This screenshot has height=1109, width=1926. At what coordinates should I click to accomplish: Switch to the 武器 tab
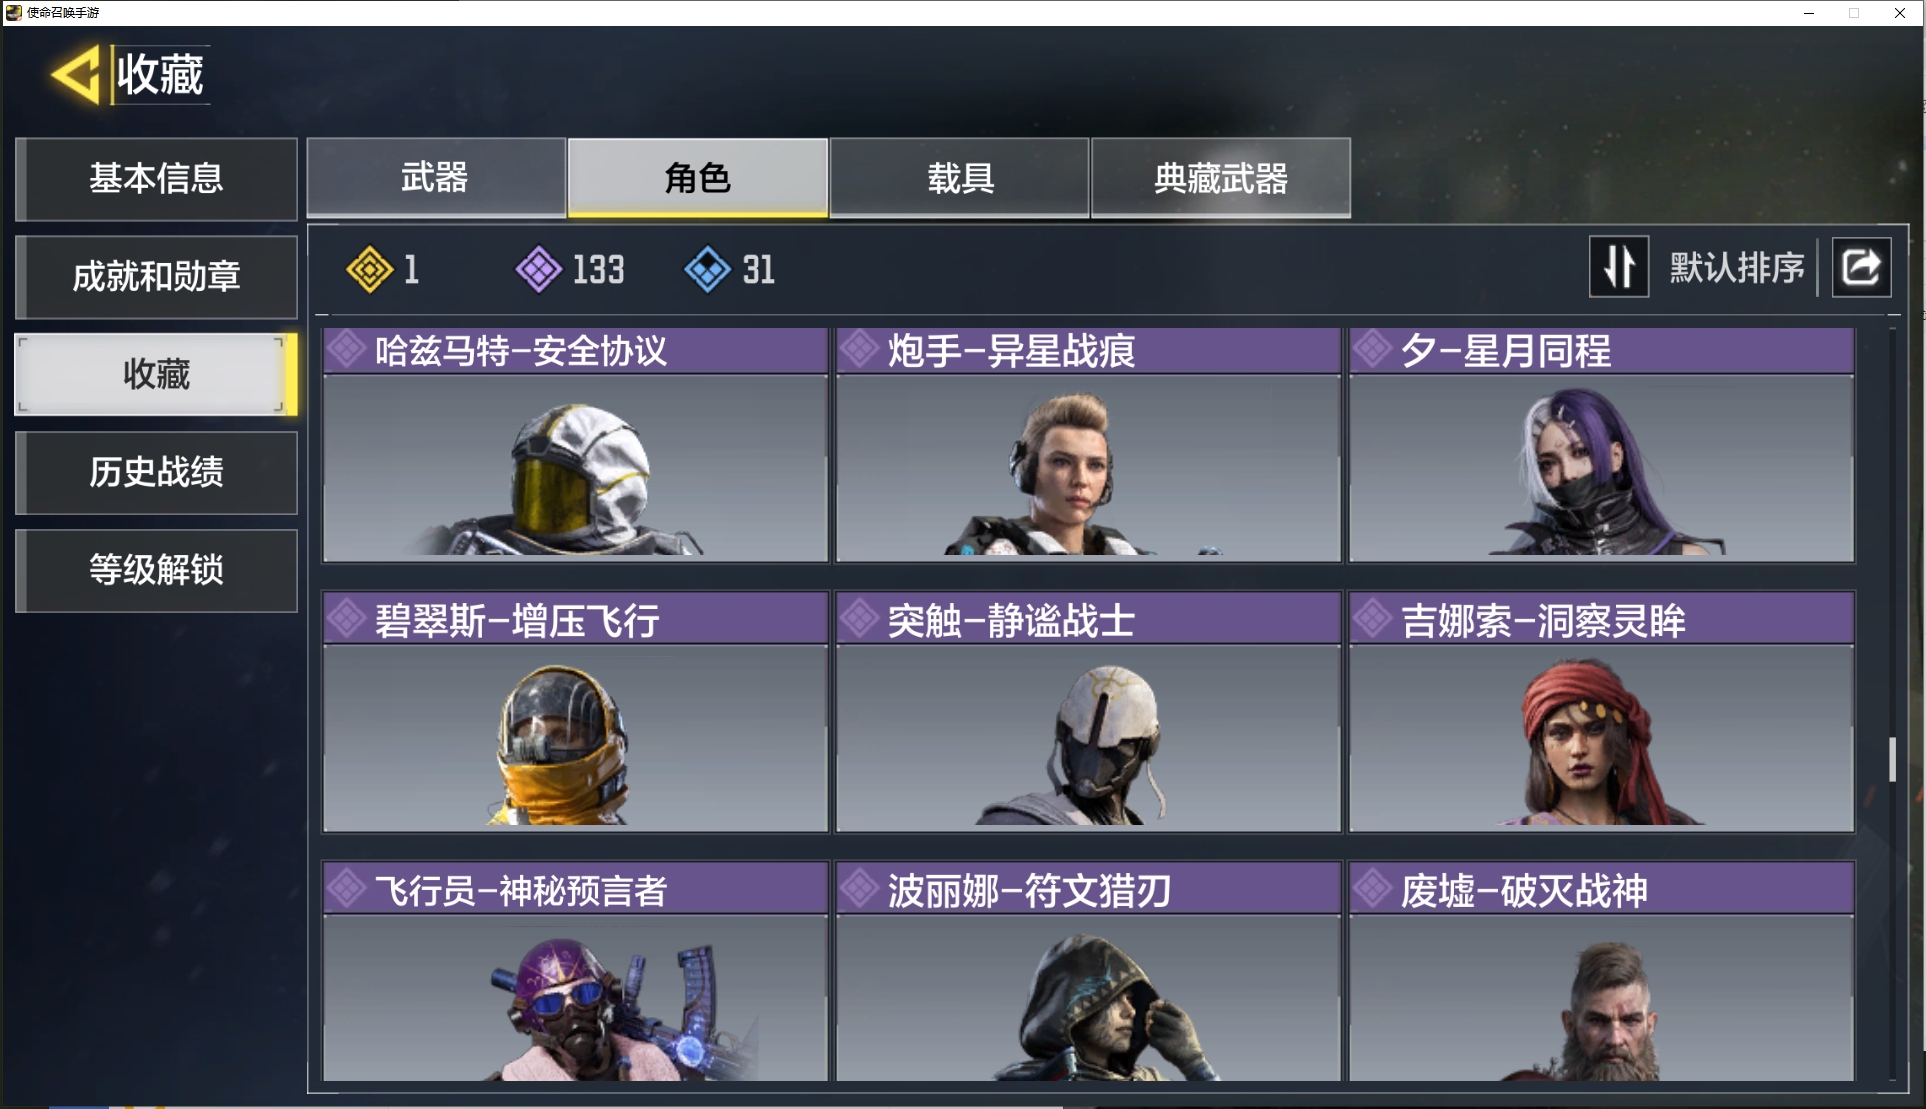pyautogui.click(x=436, y=177)
